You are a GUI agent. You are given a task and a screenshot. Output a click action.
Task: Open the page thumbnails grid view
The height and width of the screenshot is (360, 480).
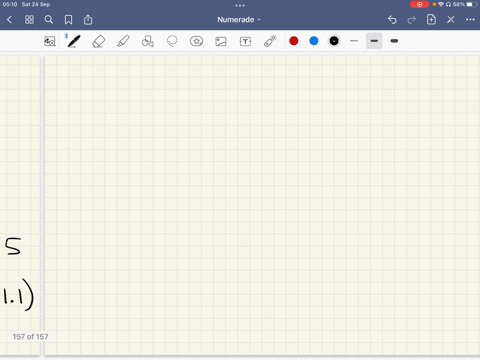[x=29, y=20]
